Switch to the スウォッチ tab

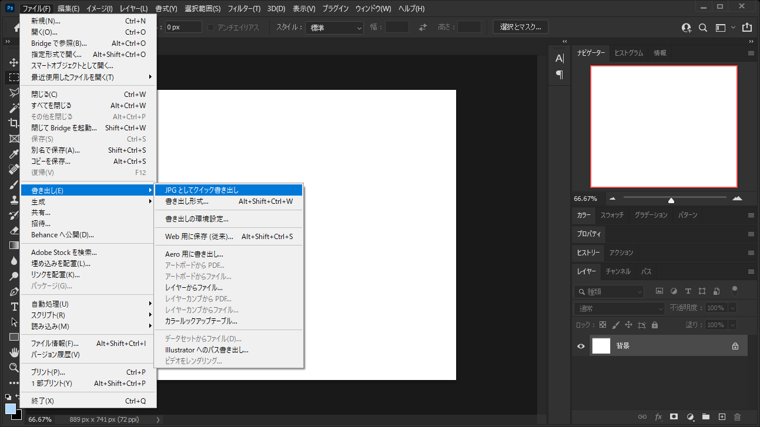coord(612,215)
